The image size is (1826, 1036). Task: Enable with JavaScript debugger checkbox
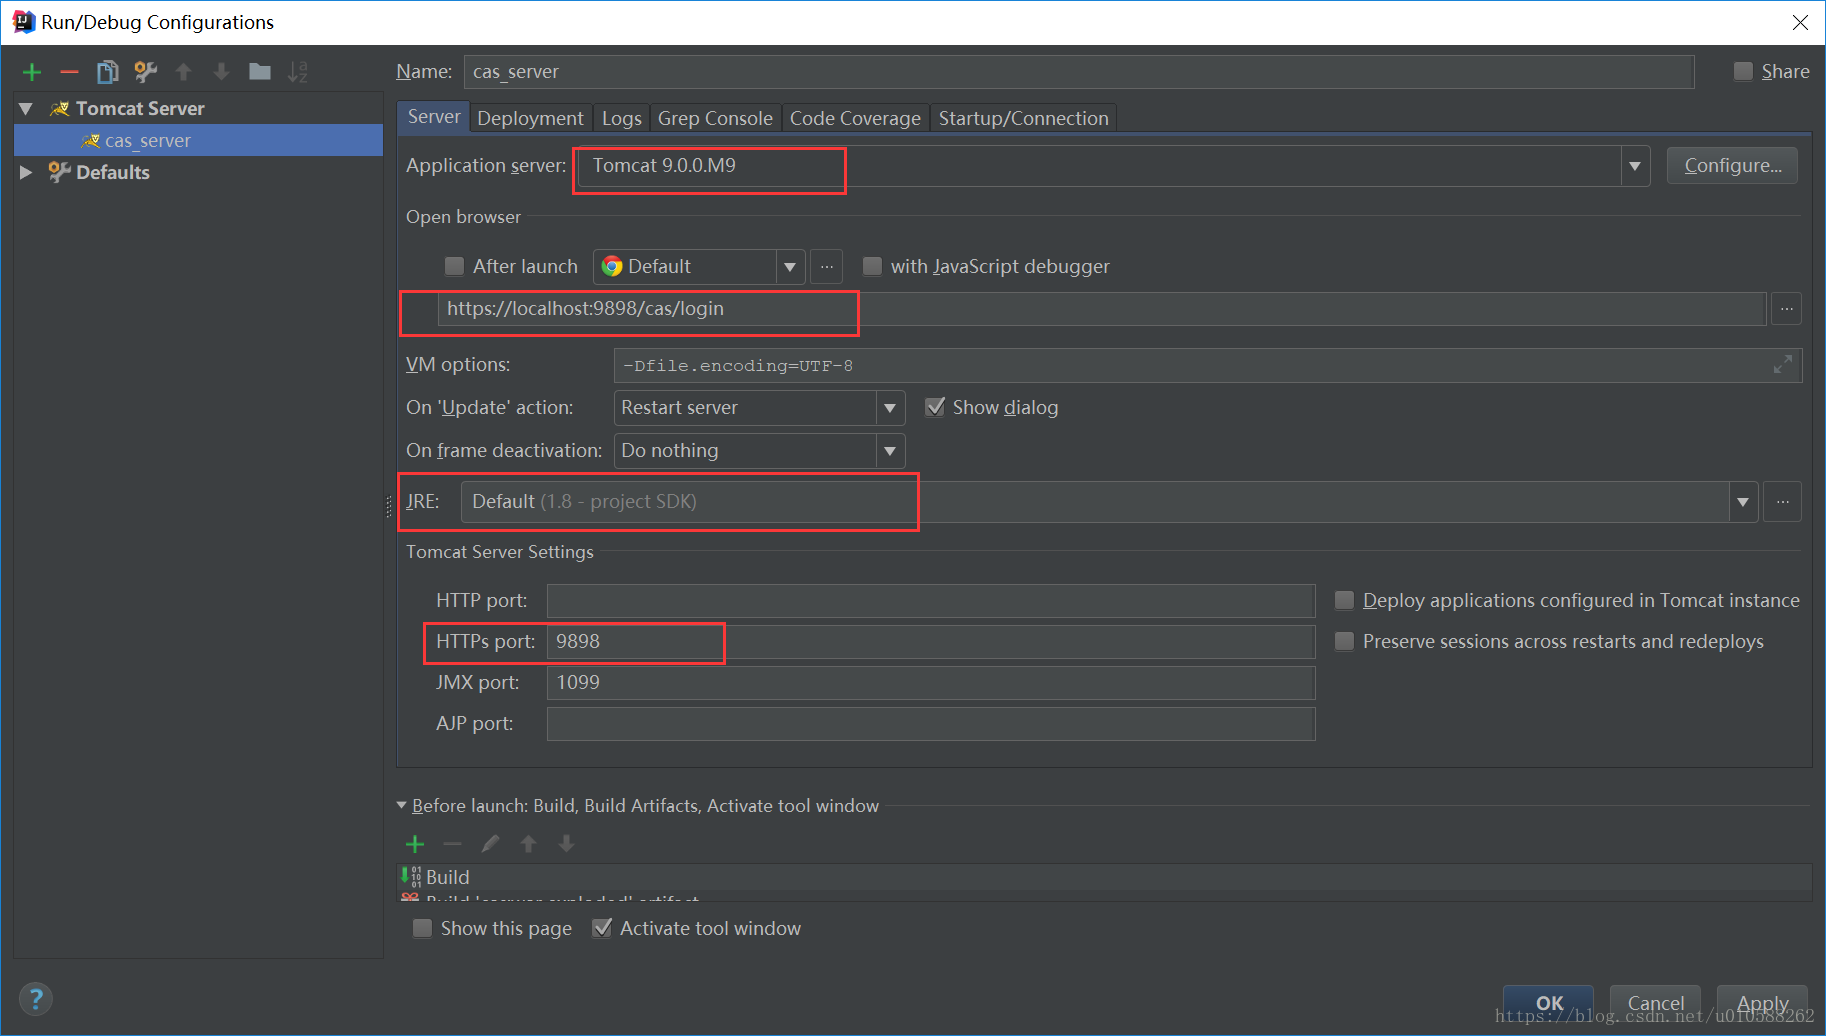click(x=872, y=266)
